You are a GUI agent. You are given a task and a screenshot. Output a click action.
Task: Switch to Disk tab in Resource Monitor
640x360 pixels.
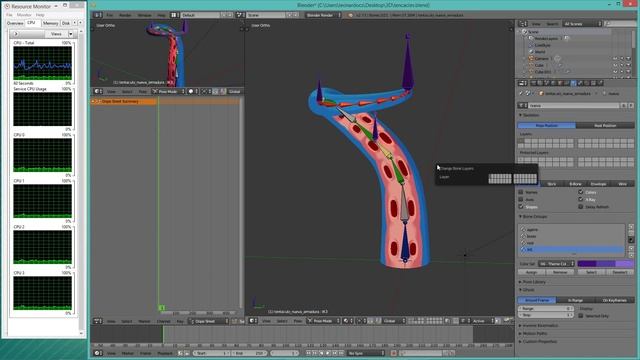coord(66,23)
